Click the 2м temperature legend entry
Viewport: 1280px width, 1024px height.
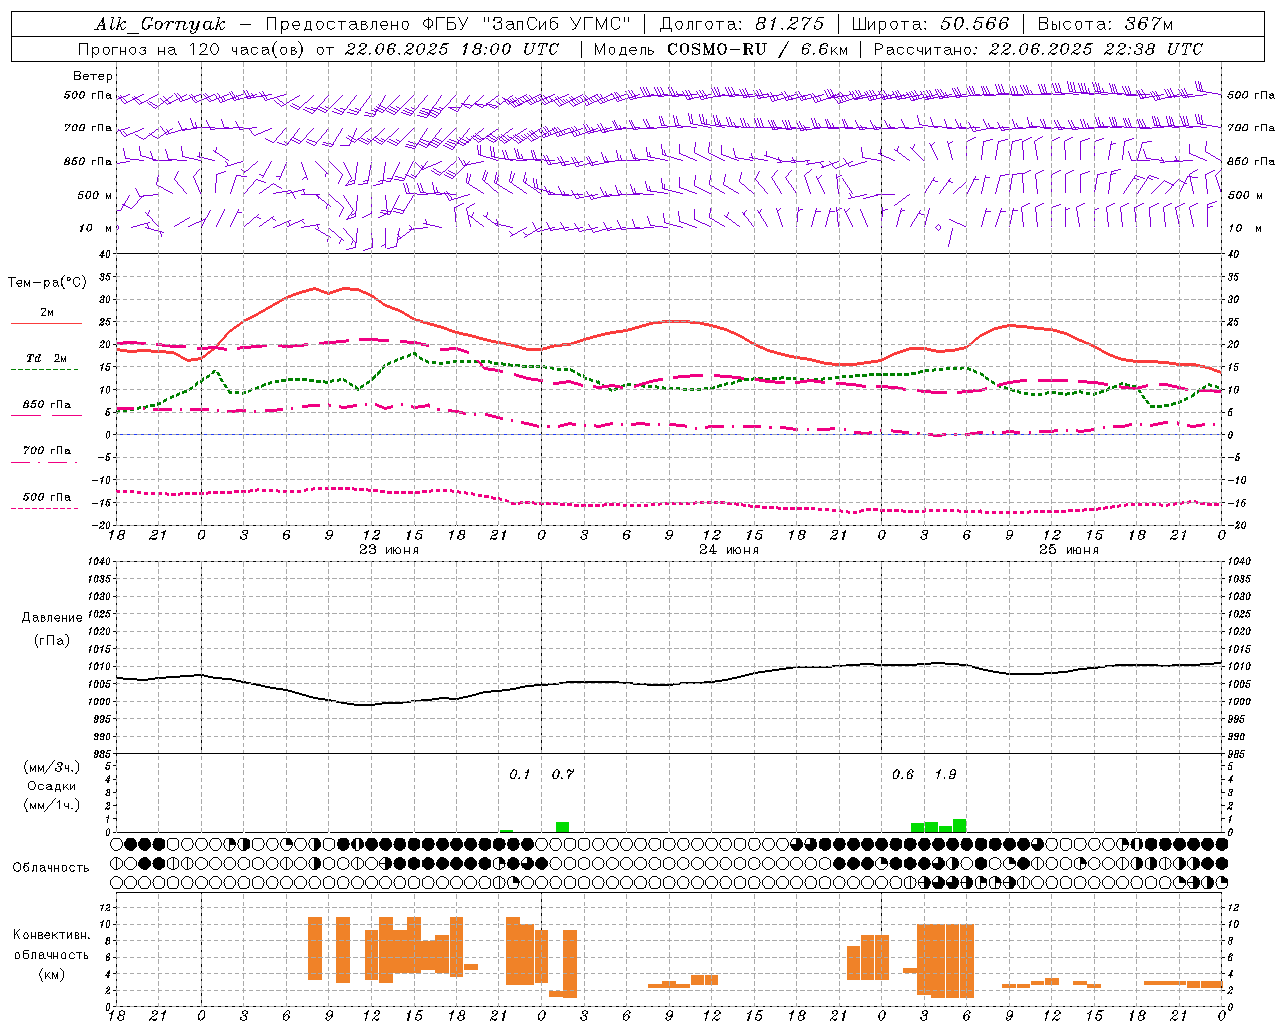pos(47,313)
